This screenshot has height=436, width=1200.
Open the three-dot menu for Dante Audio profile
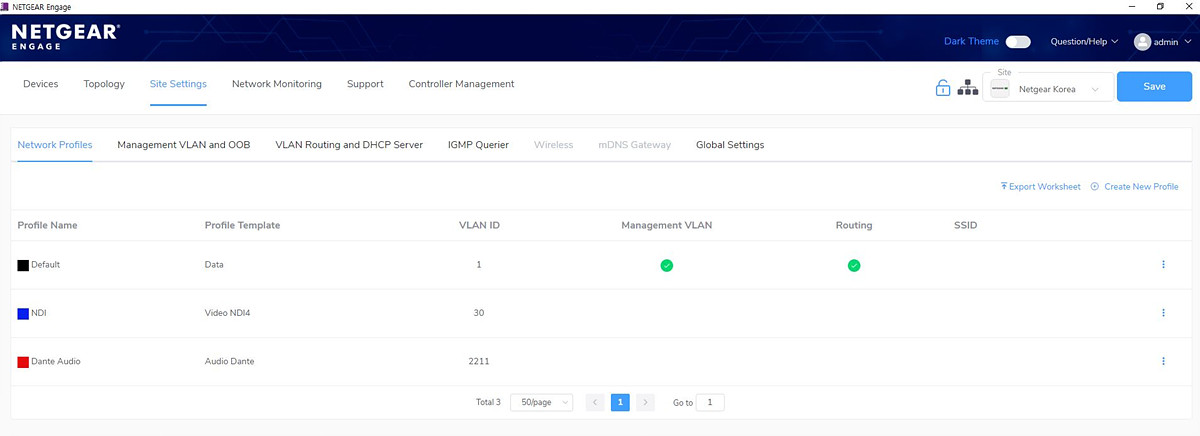pyautogui.click(x=1163, y=361)
